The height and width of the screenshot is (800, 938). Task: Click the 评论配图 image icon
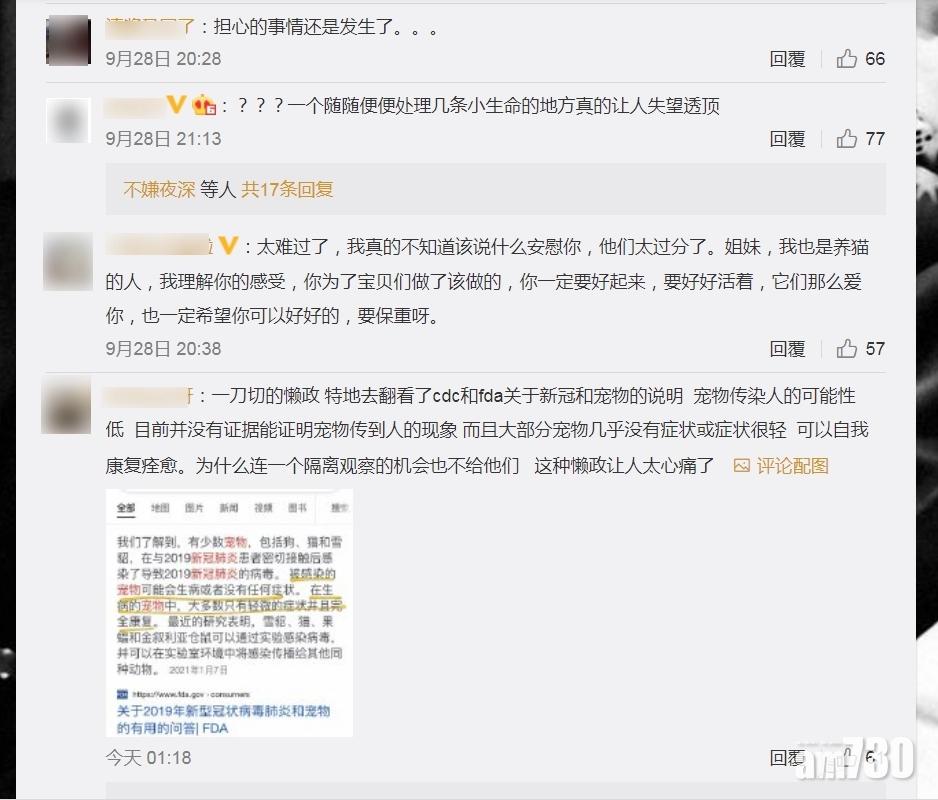click(x=742, y=466)
